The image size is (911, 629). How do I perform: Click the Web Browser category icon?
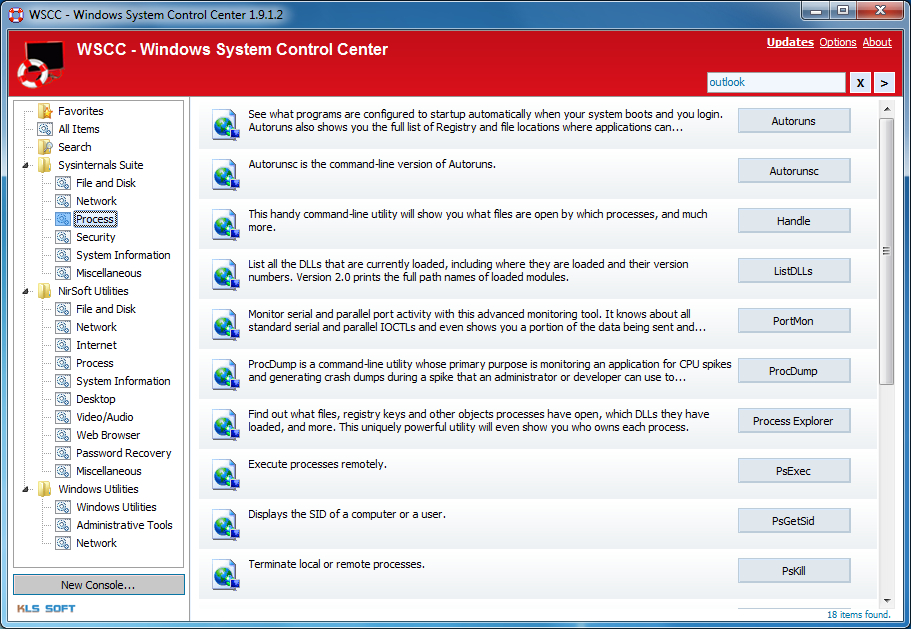[63, 435]
